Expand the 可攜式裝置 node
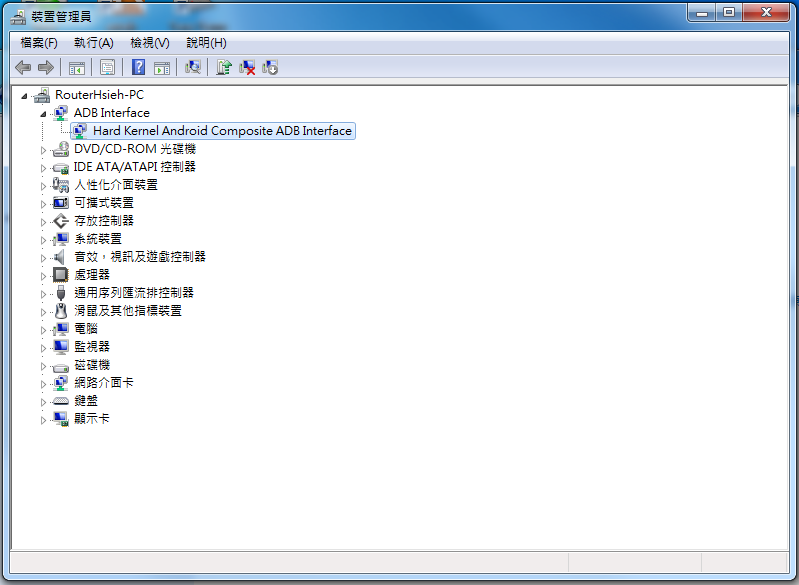The width and height of the screenshot is (799, 585). [x=43, y=204]
